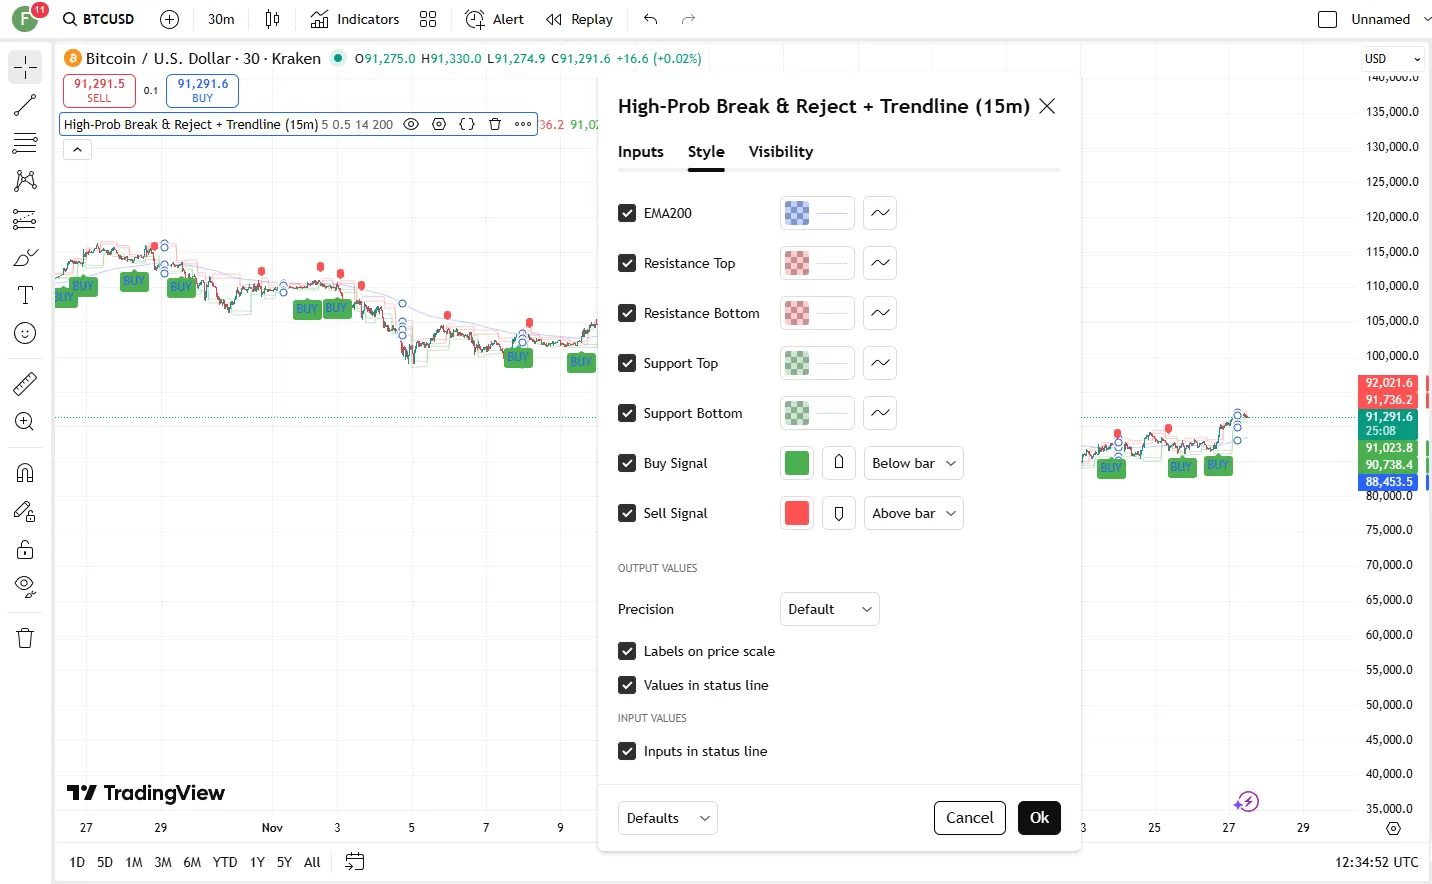
Task: Expand the Sell Signal position dropdown
Action: point(913,513)
